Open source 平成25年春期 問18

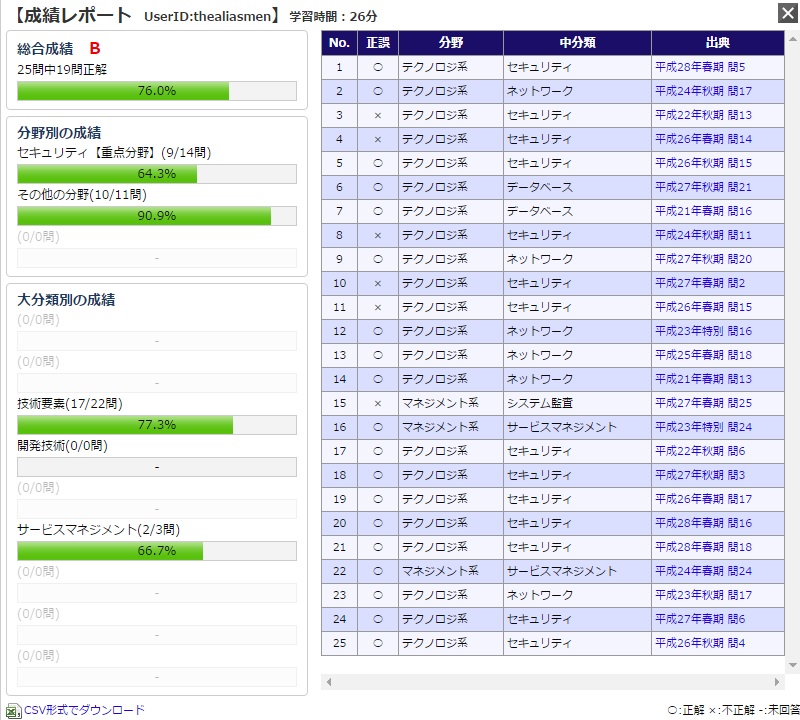point(704,355)
